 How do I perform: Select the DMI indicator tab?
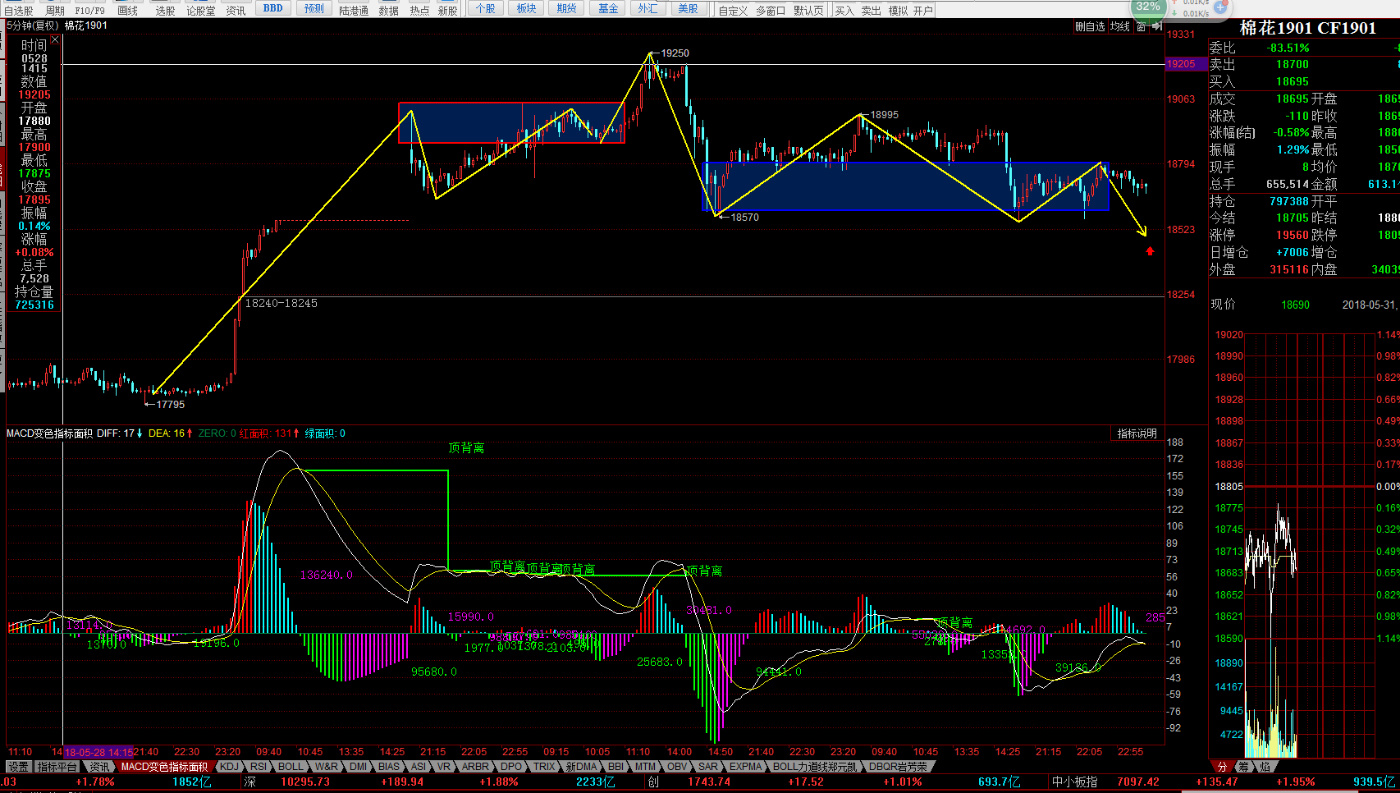(358, 767)
